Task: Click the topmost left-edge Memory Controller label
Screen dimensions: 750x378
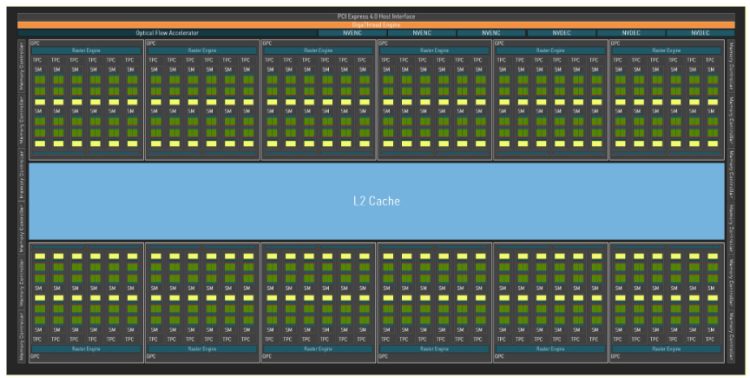Action: 22,66
